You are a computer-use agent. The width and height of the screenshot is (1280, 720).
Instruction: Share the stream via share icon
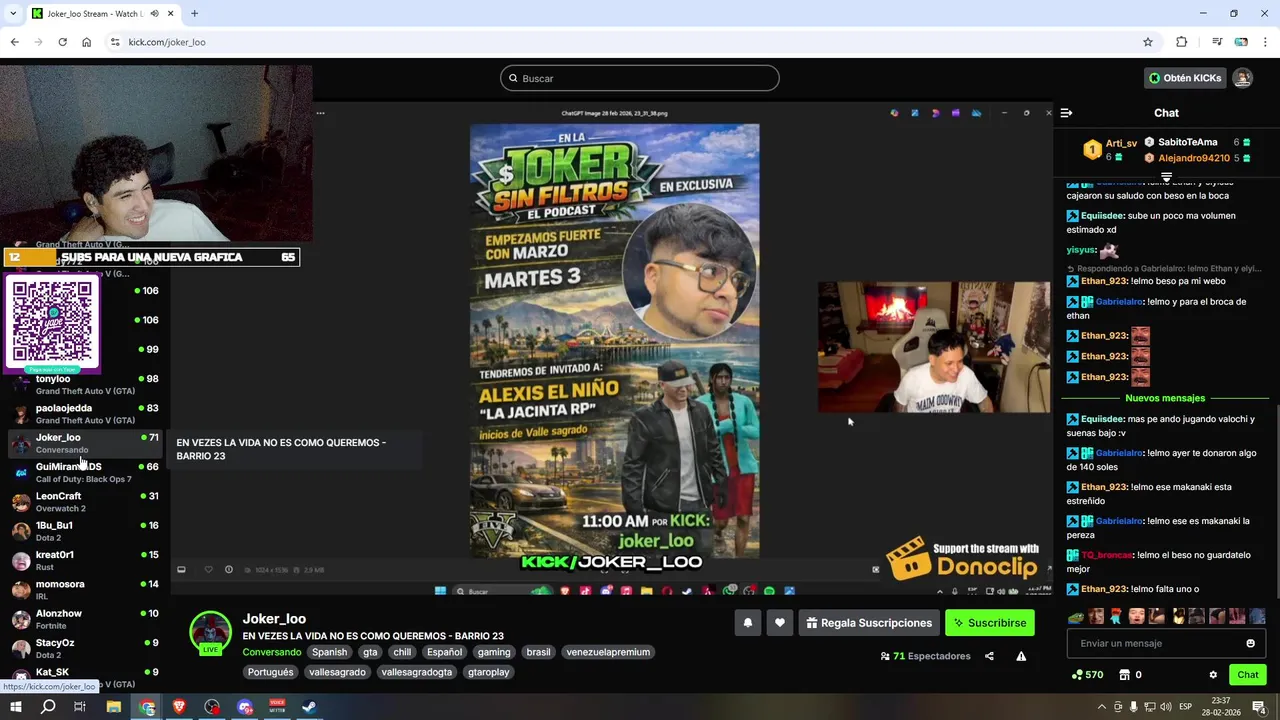click(x=989, y=656)
